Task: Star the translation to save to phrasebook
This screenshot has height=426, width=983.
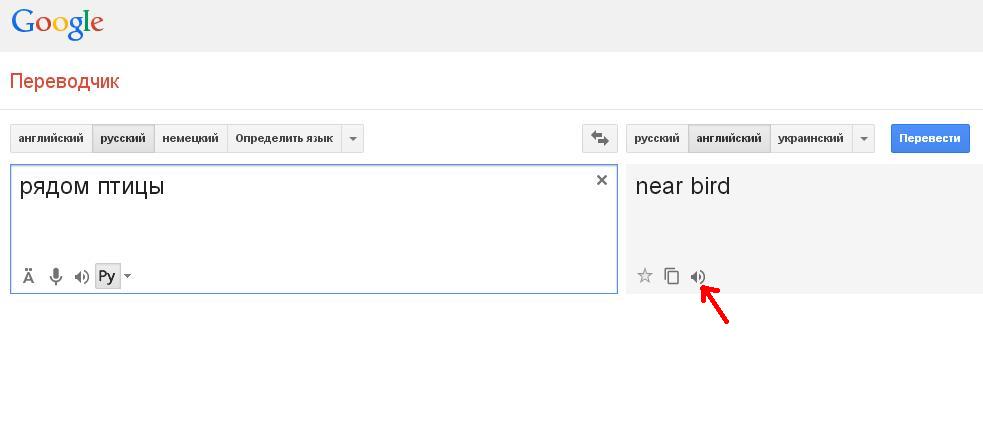Action: click(645, 276)
